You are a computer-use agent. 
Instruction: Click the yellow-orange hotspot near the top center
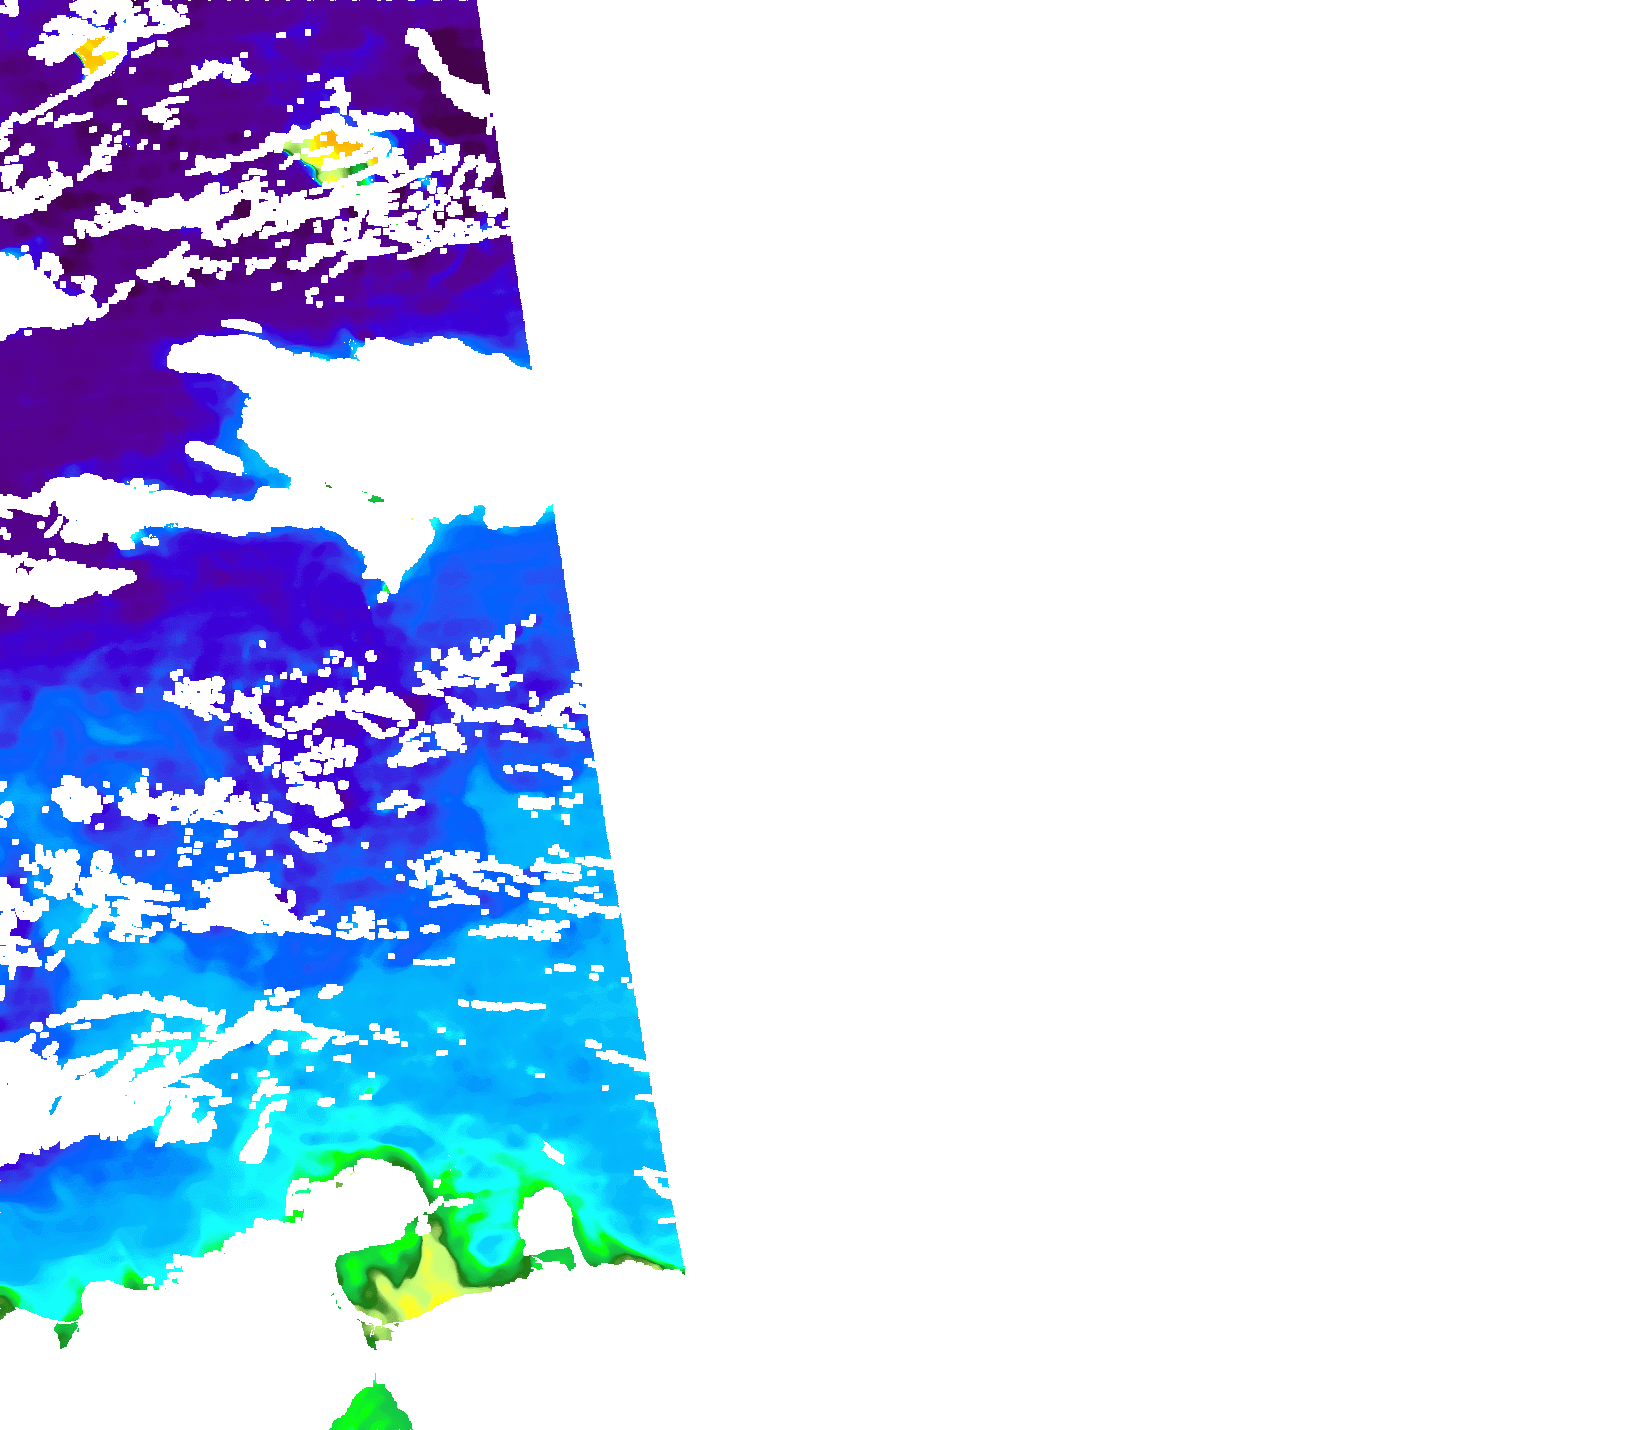[335, 150]
